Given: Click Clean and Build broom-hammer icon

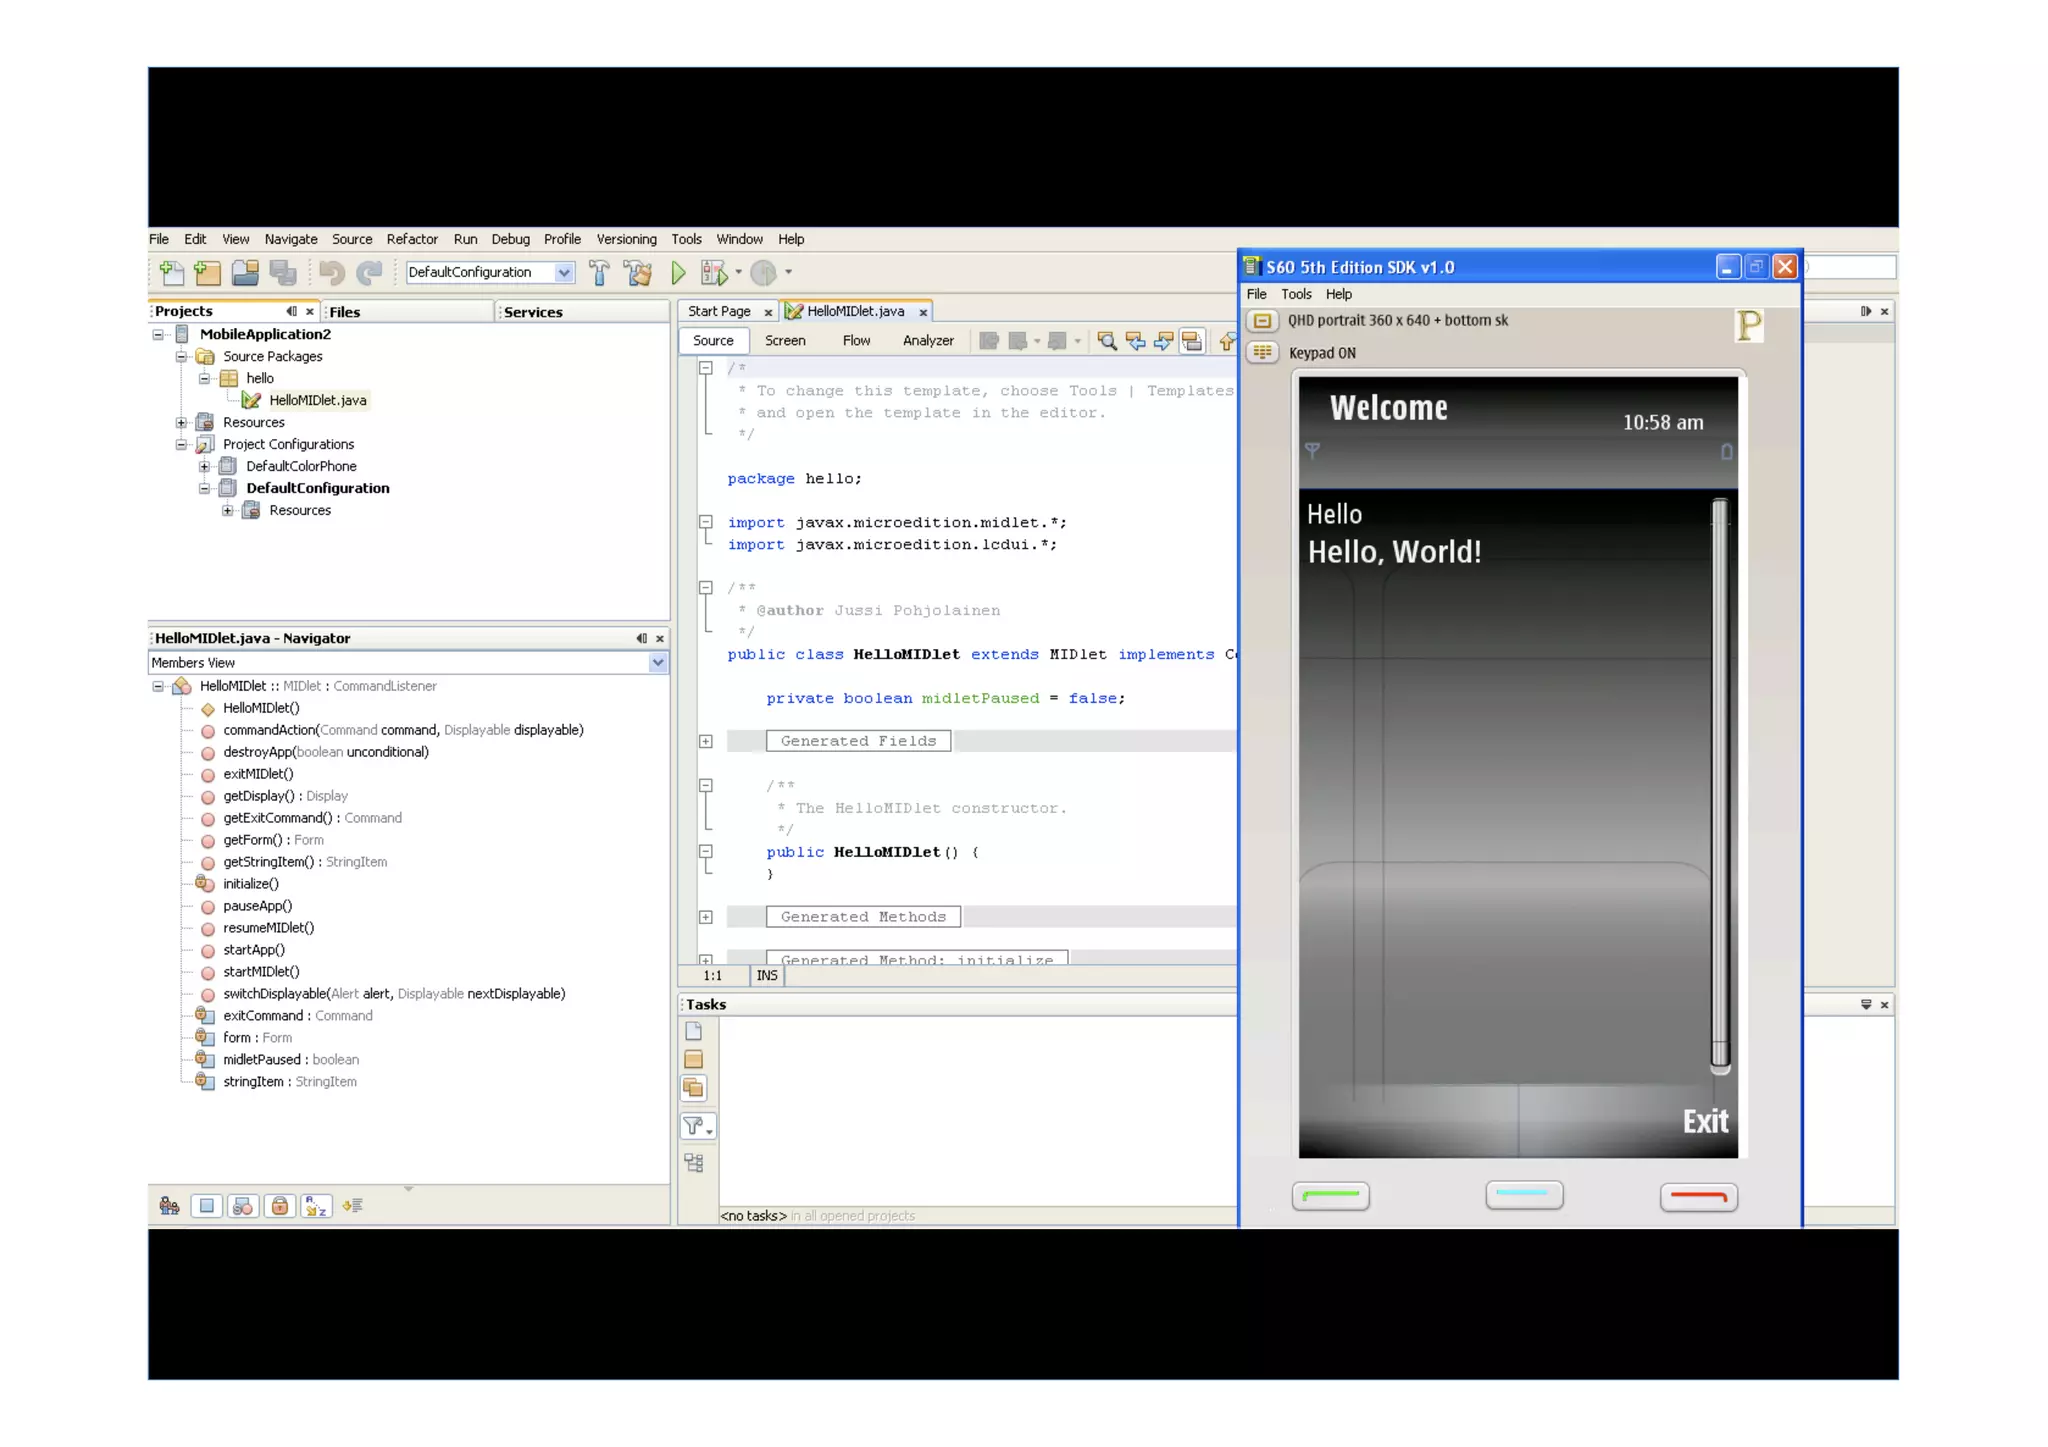Looking at the screenshot, I should pos(637,272).
